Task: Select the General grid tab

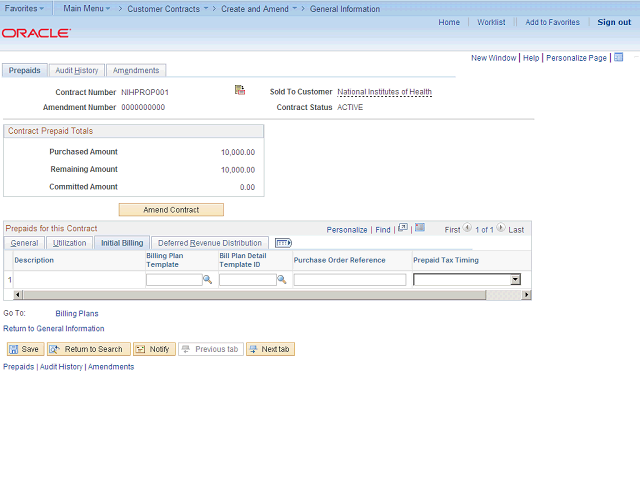Action: 24,243
